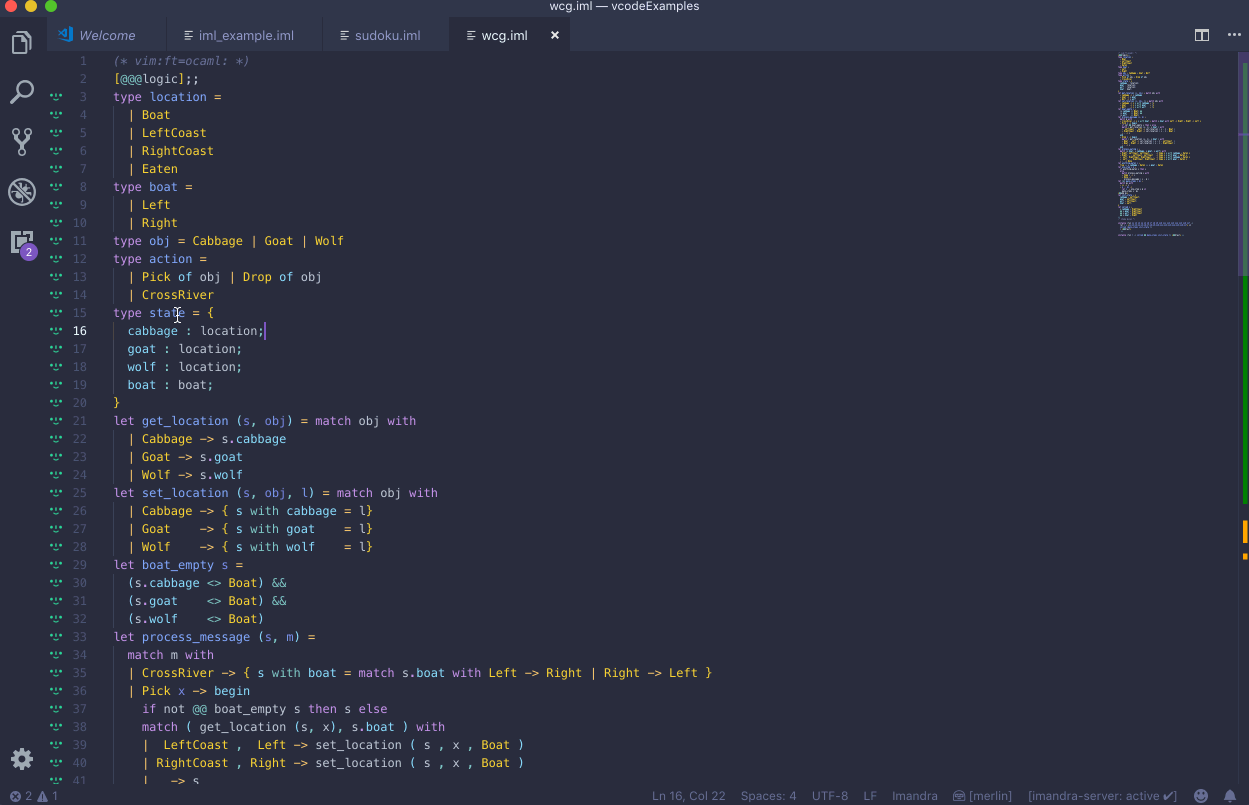Switch to the iml_example.iml tab

[245, 35]
